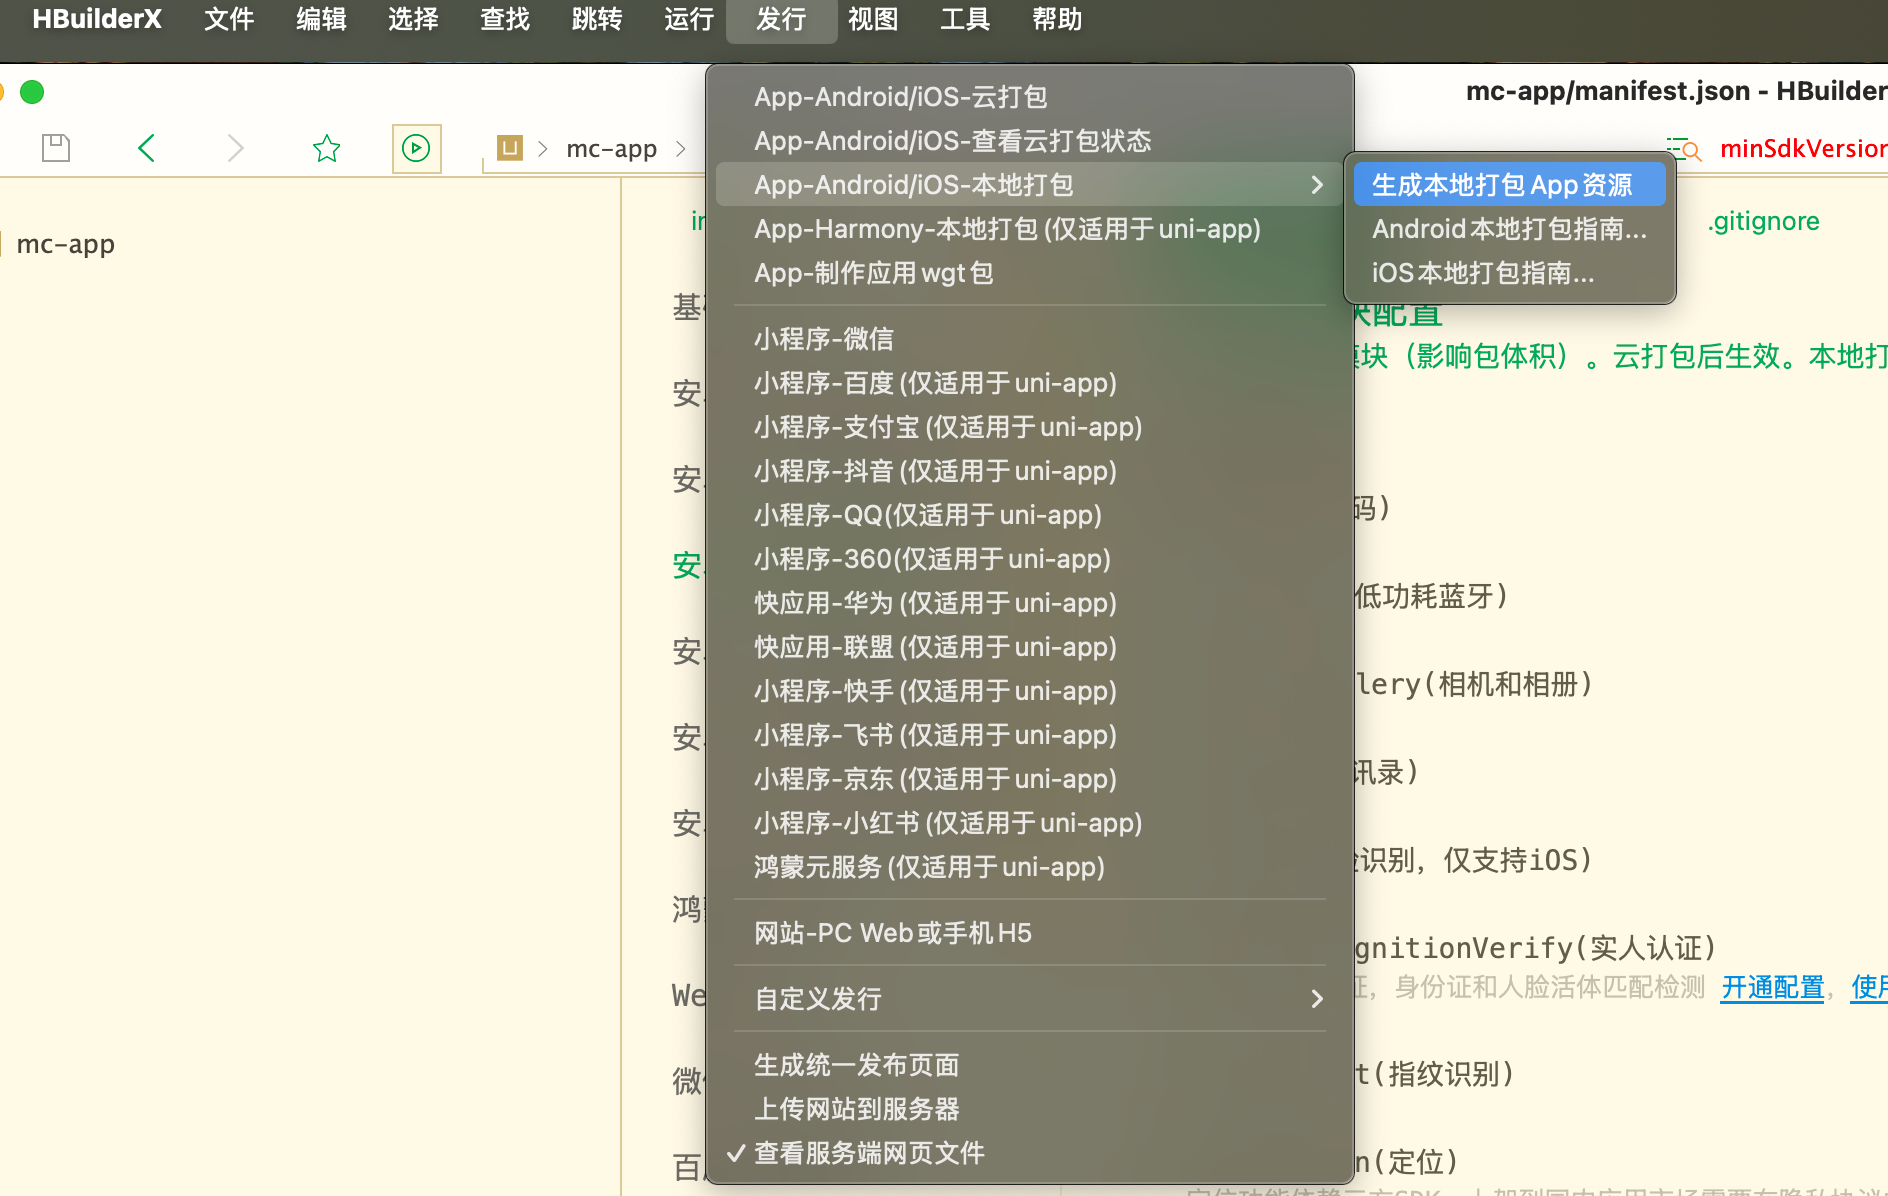Select 小程序-百度 publish option
Viewport: 1888px width, 1196px height.
[1029, 383]
